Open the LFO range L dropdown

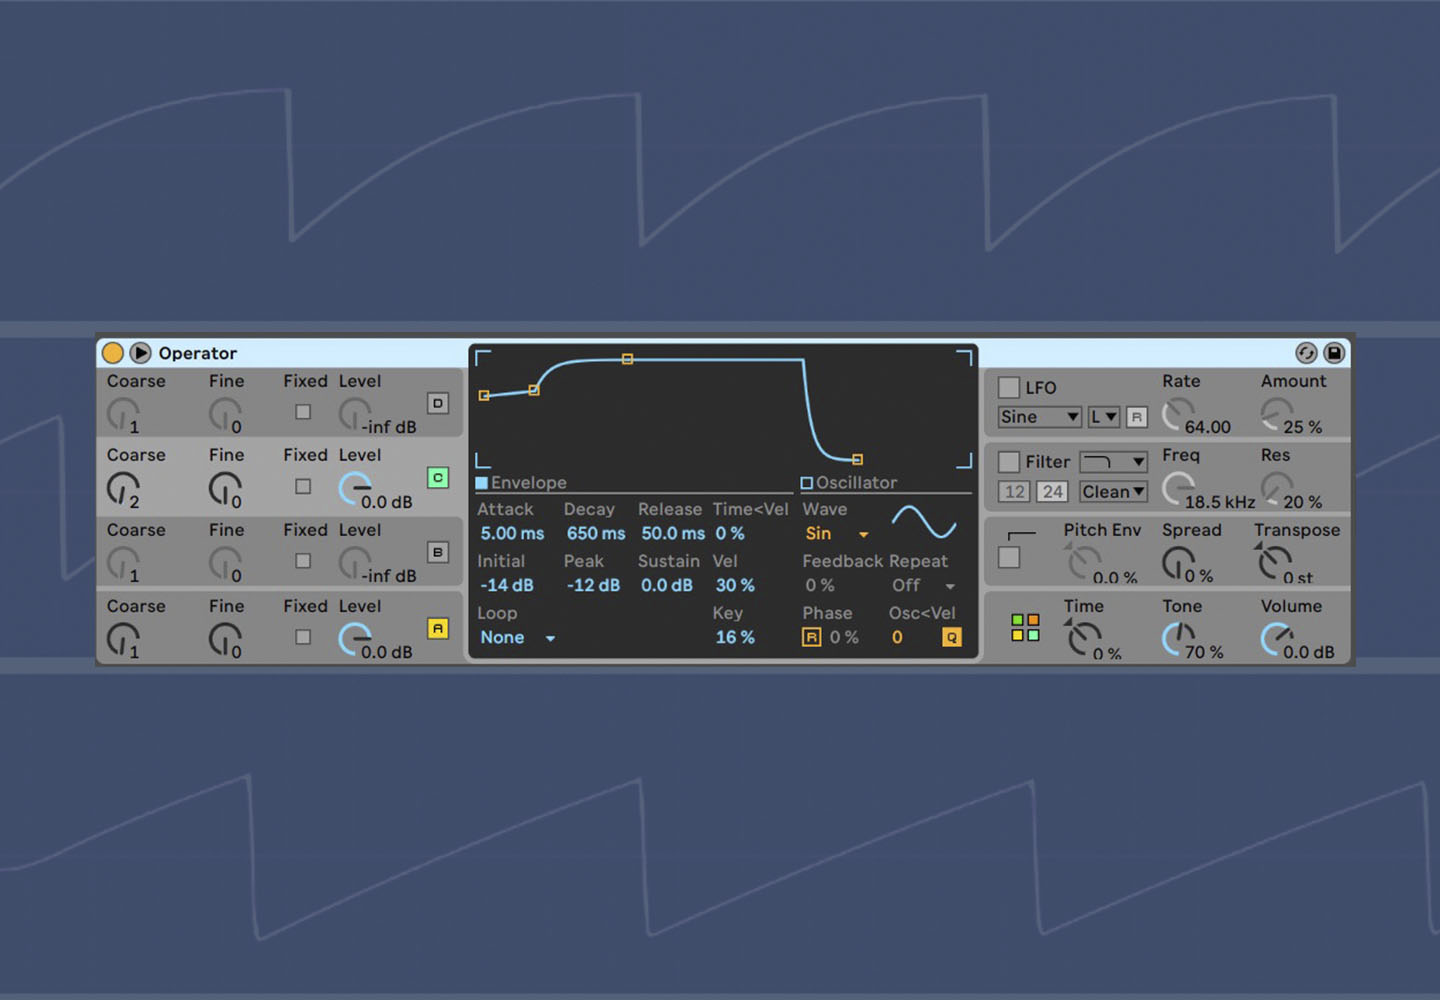(x=1104, y=417)
